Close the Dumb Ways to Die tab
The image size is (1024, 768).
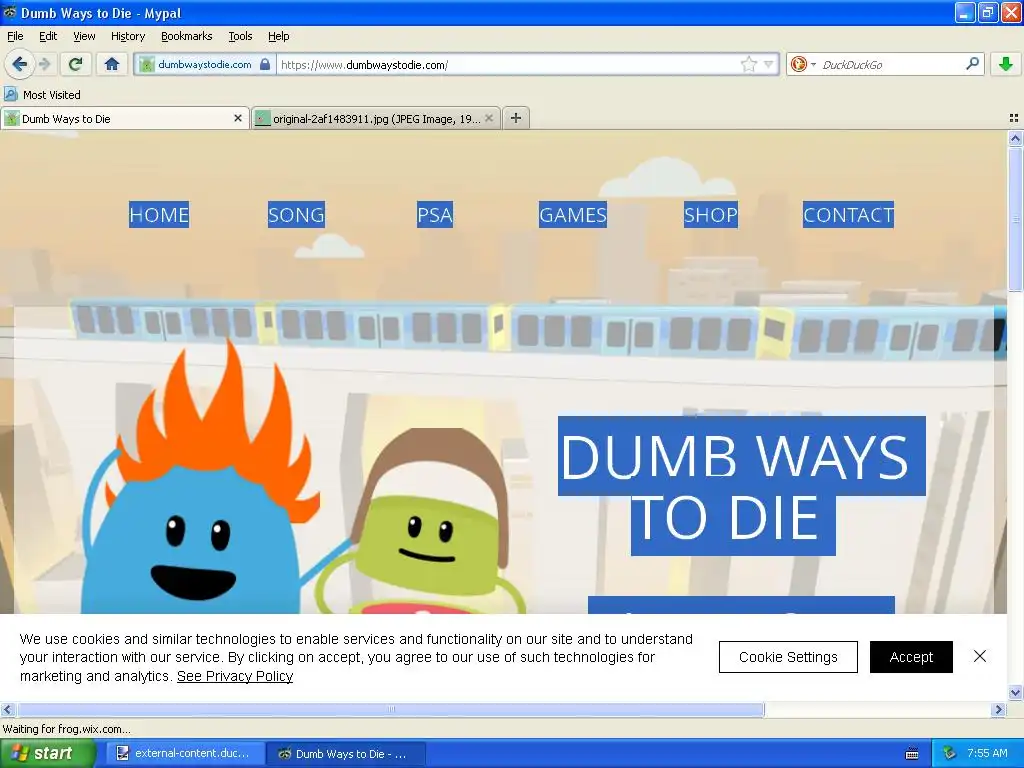click(238, 118)
